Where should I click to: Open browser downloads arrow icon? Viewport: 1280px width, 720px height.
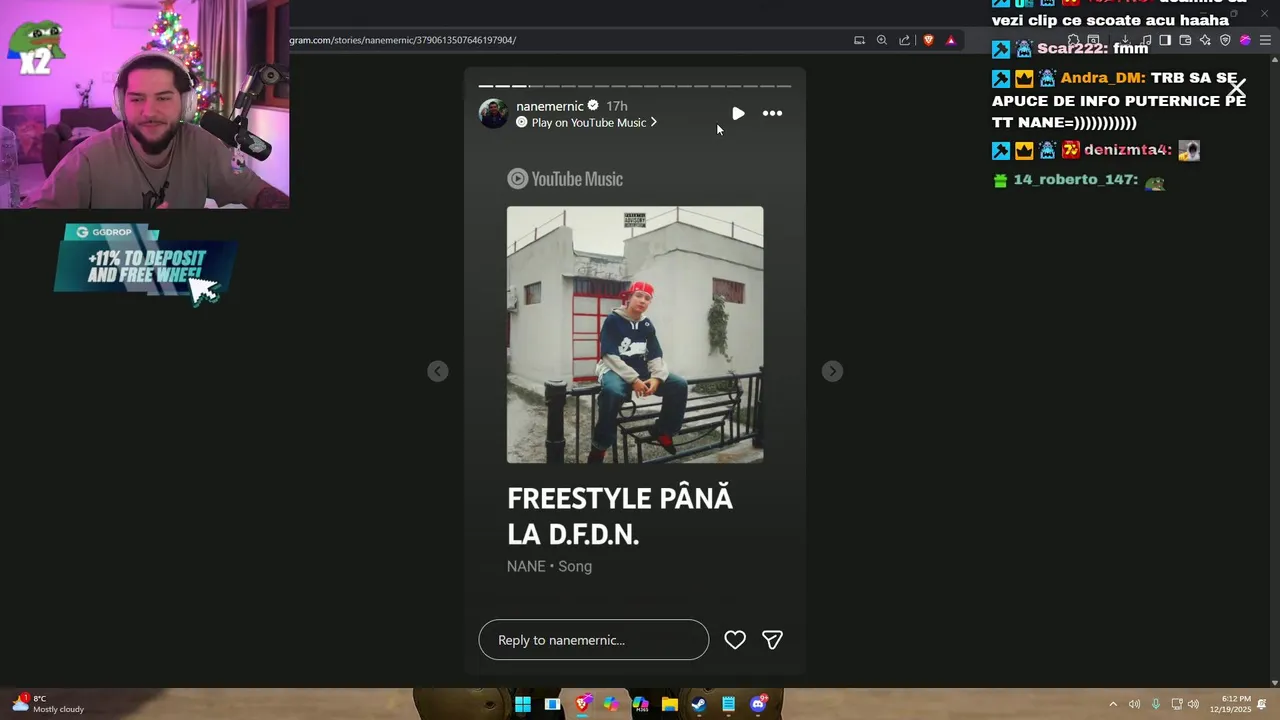coord(1125,40)
